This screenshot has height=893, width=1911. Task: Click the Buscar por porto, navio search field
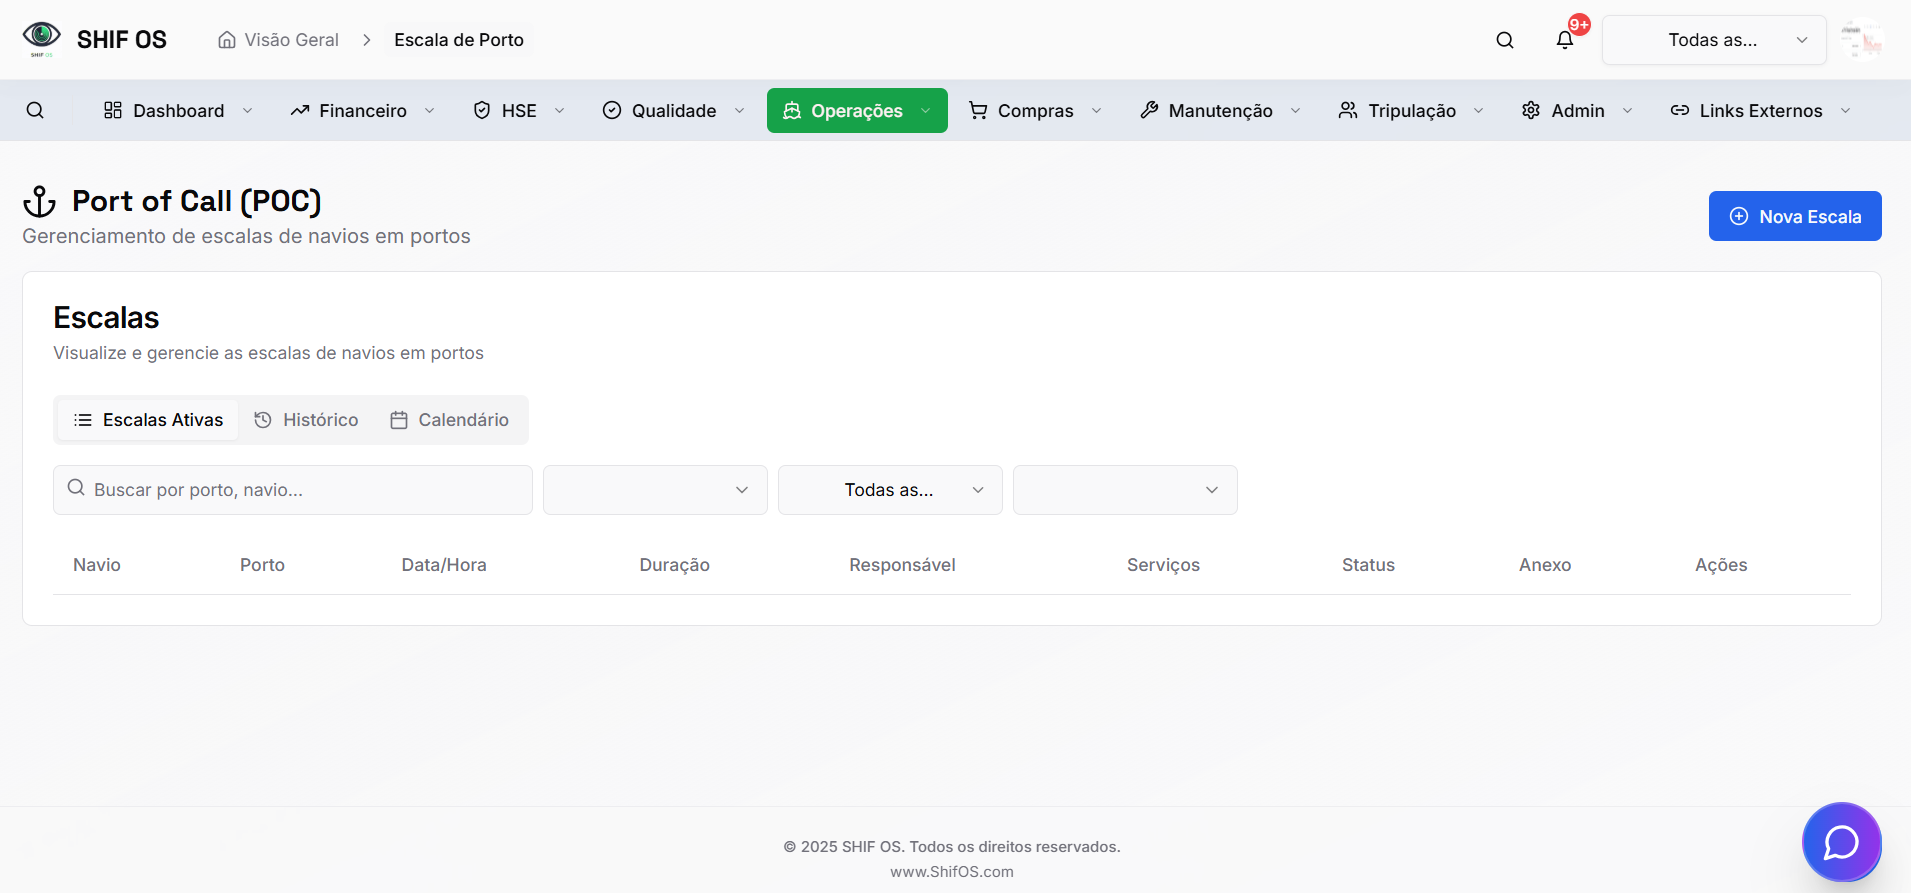tap(300, 490)
